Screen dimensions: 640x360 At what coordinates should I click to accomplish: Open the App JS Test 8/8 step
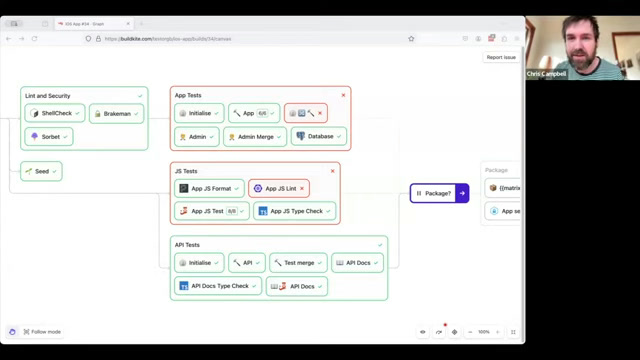[212, 211]
